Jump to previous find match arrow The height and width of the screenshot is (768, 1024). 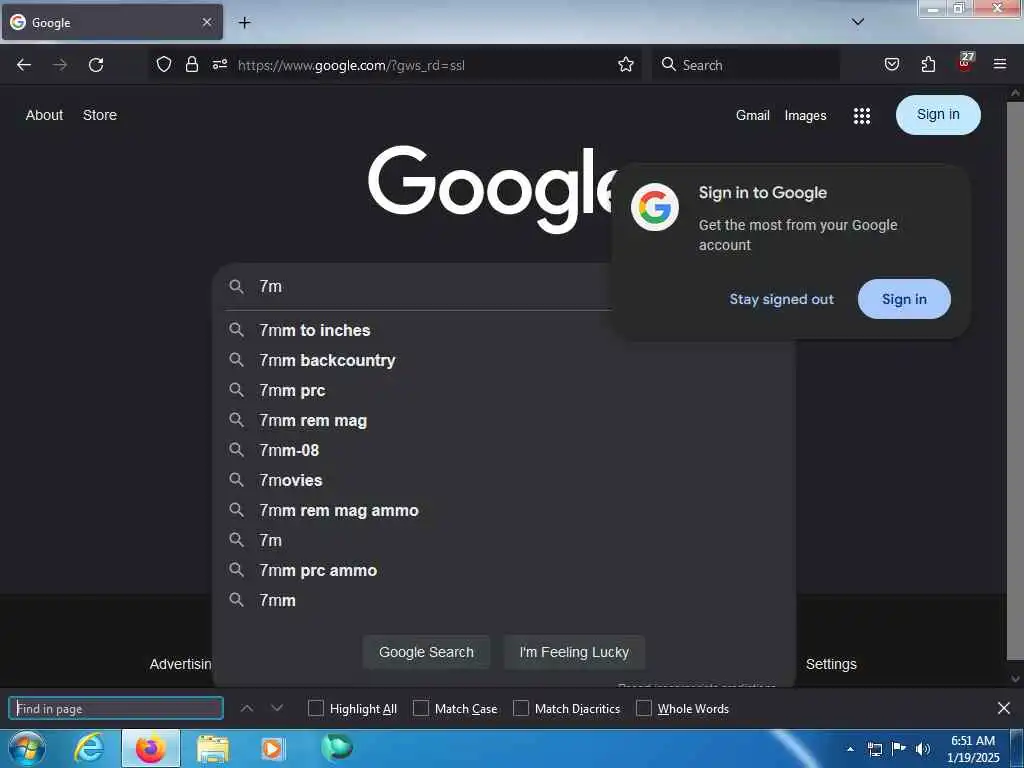pyautogui.click(x=247, y=708)
